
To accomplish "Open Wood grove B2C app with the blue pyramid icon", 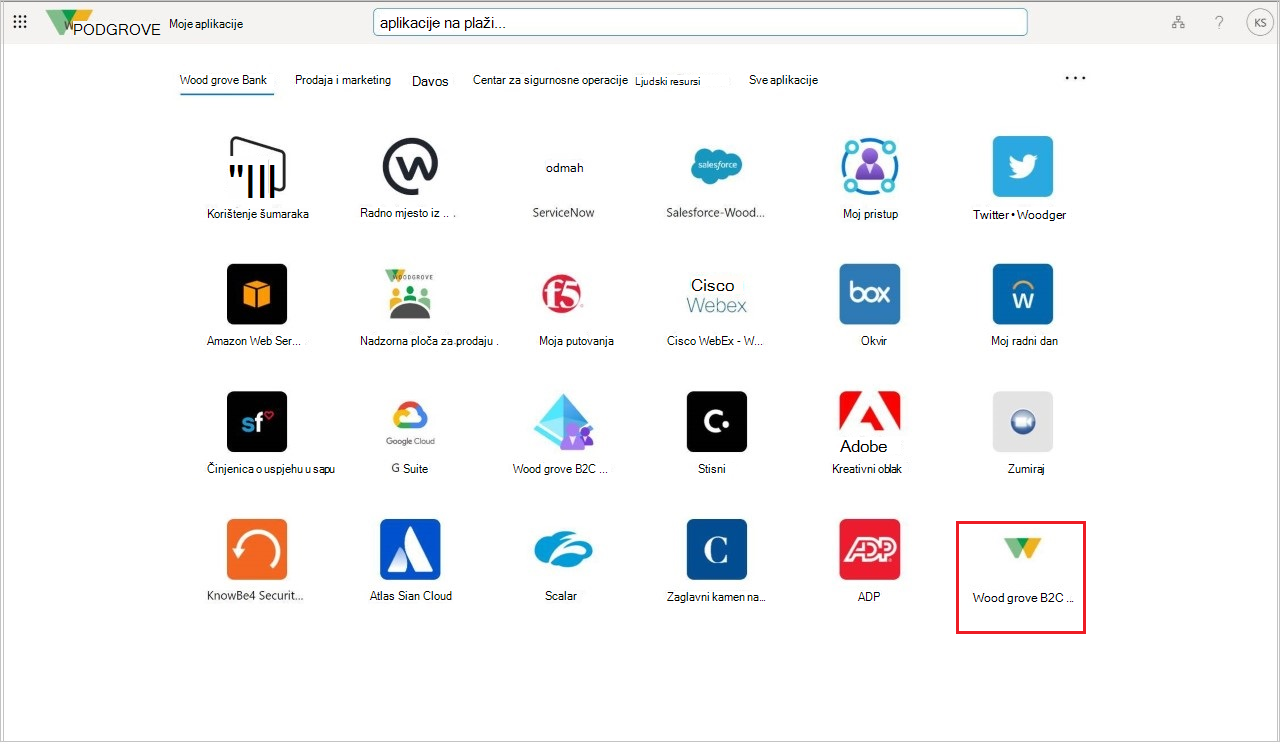I will [564, 421].
